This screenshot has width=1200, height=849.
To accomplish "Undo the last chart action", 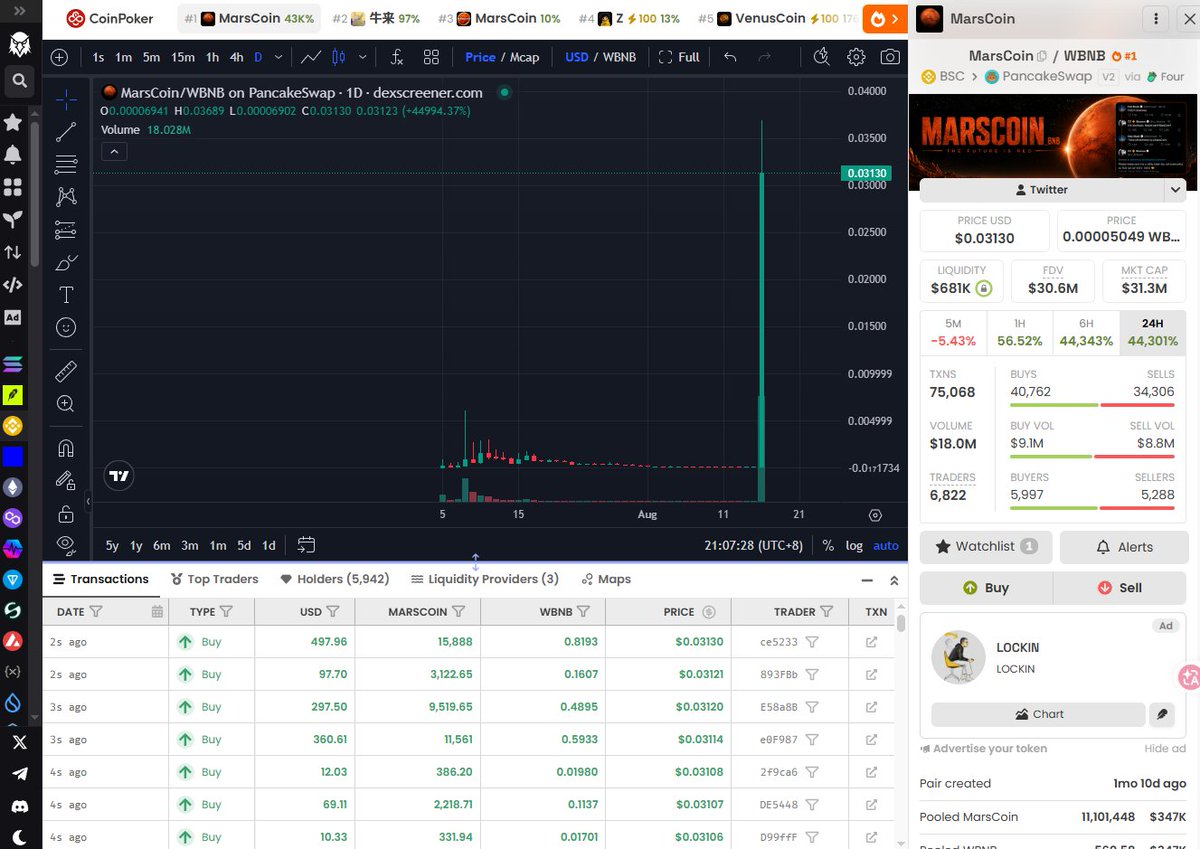I will coord(730,57).
